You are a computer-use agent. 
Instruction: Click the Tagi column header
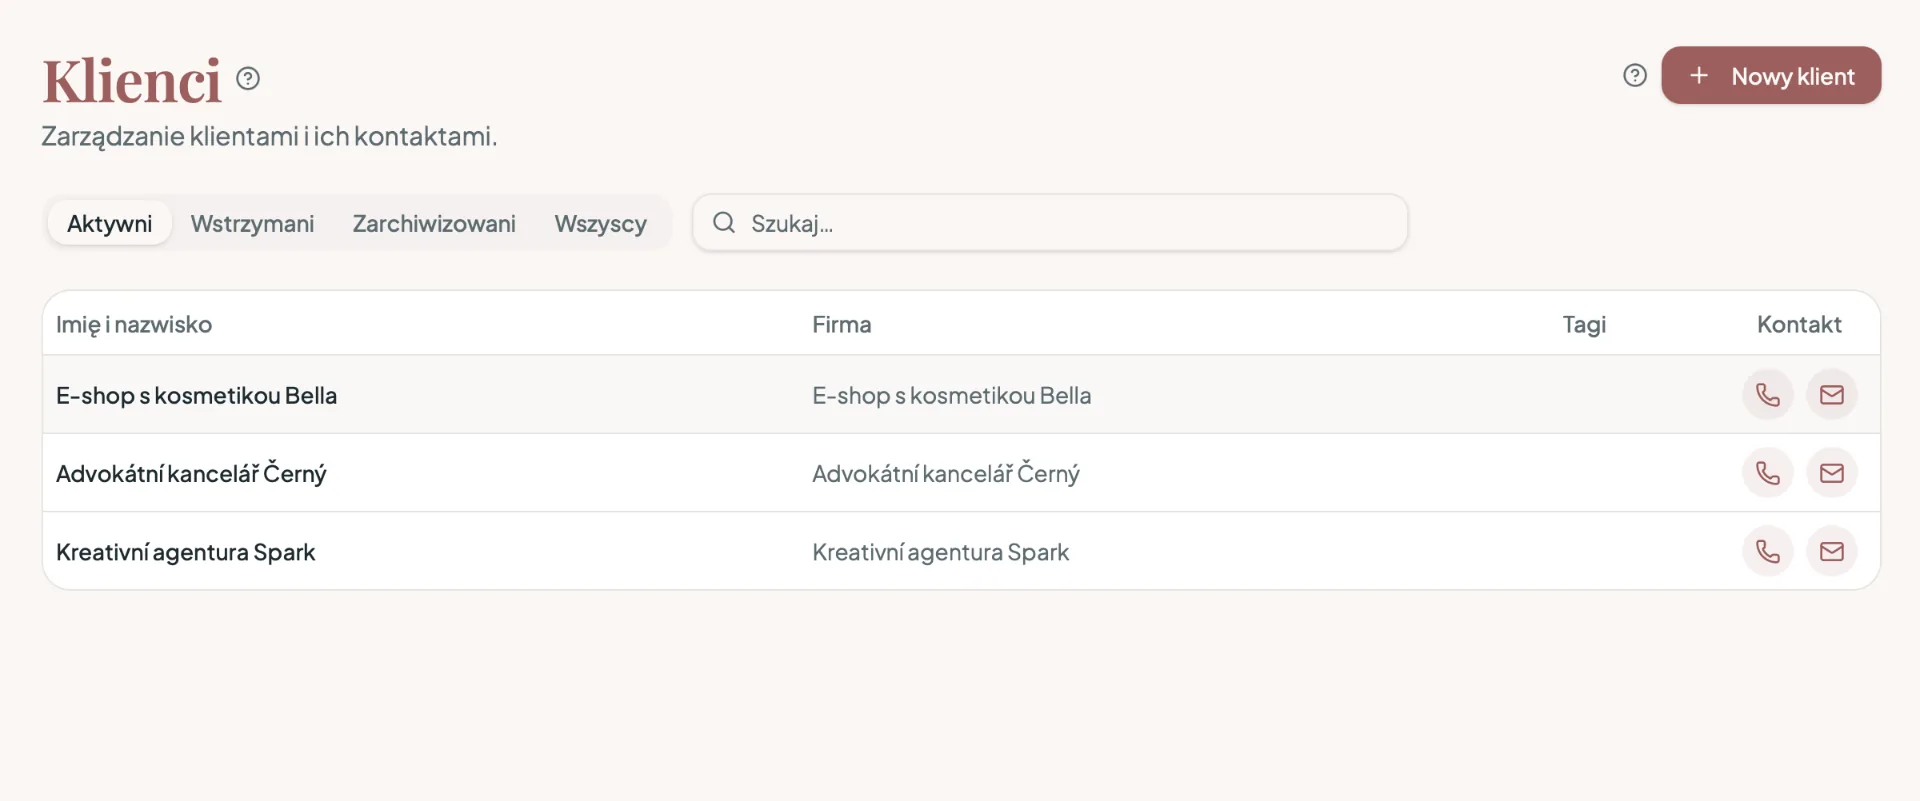tap(1584, 324)
